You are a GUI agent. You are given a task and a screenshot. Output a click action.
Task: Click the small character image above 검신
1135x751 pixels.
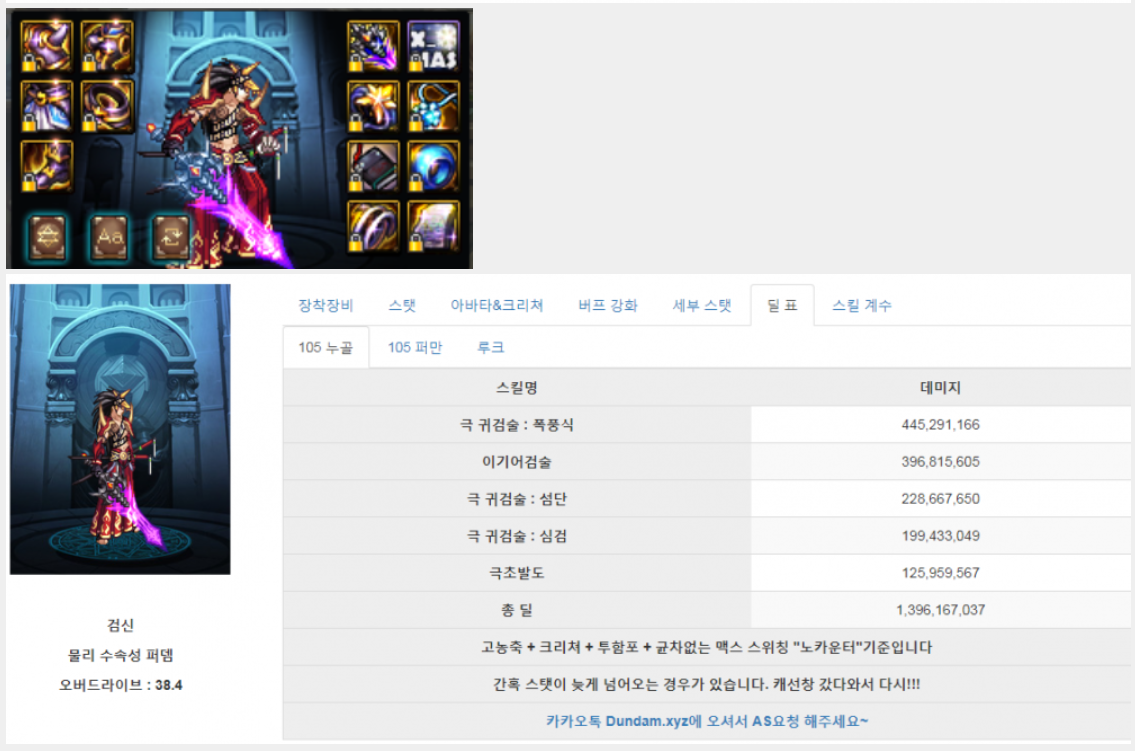tap(120, 430)
